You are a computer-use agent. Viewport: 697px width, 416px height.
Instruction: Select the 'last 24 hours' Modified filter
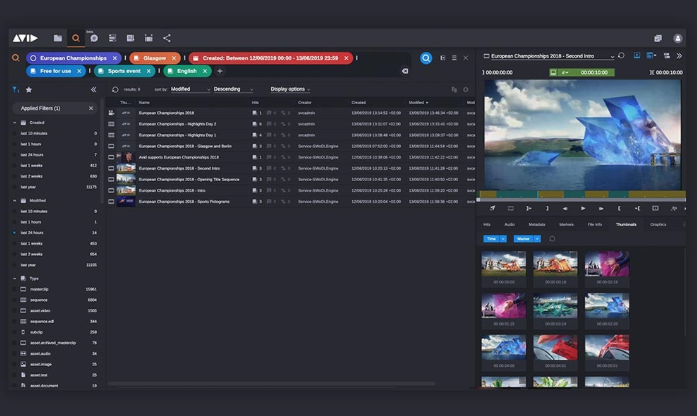16,232
